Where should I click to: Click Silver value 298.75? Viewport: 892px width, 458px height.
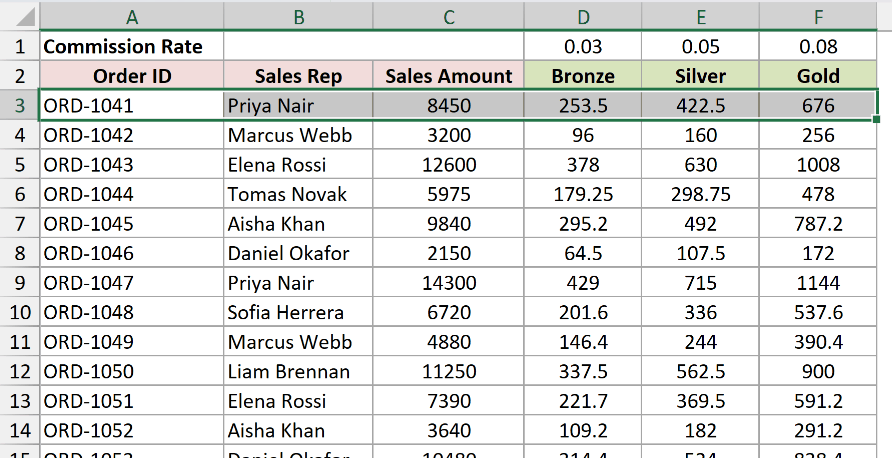click(701, 194)
